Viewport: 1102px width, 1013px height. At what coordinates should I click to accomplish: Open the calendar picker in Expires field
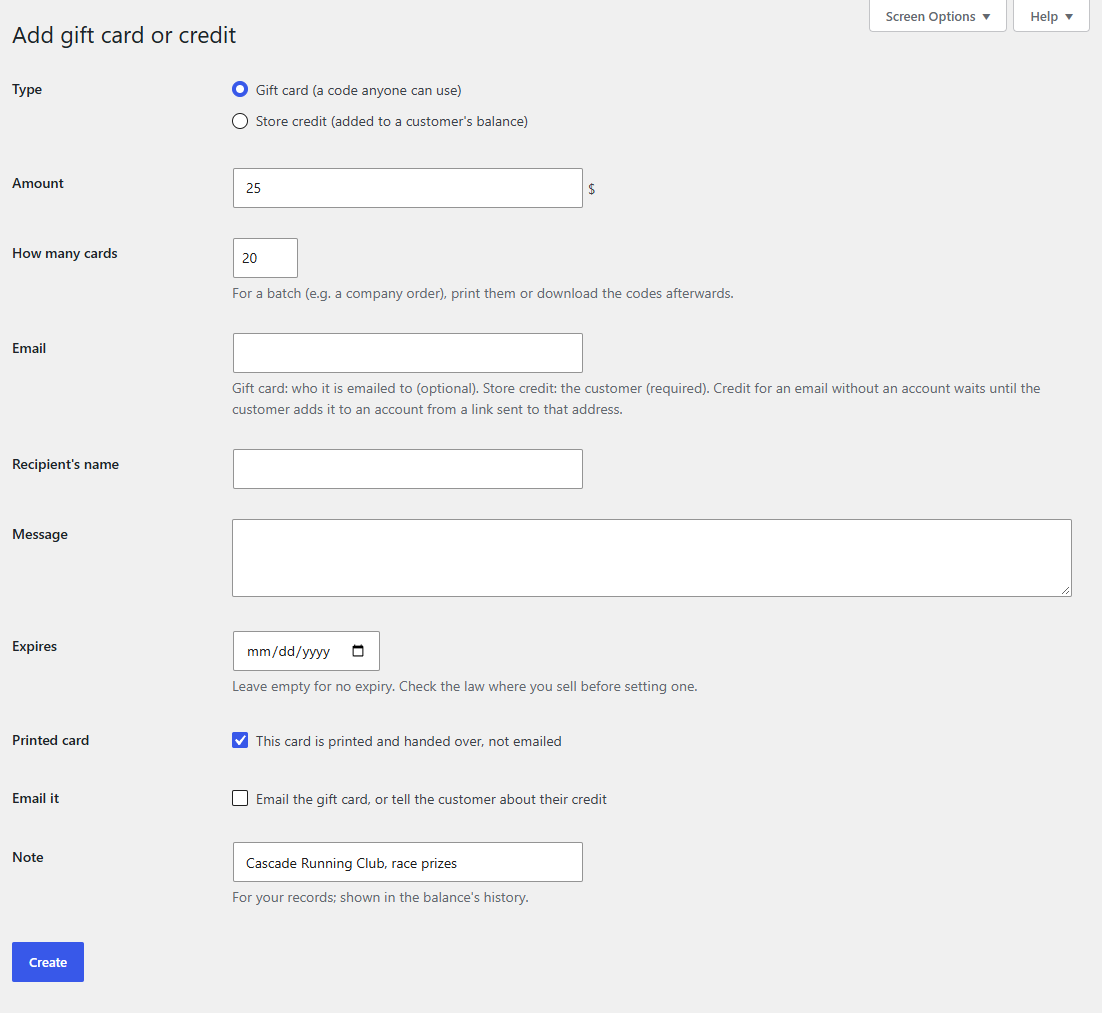pos(358,651)
